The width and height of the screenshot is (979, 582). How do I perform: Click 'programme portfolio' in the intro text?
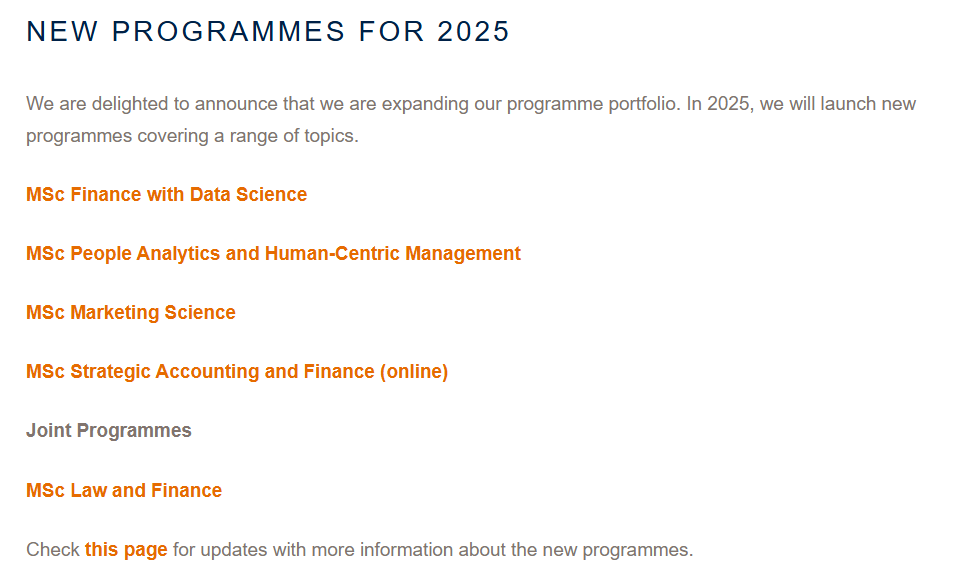pyautogui.click(x=592, y=104)
